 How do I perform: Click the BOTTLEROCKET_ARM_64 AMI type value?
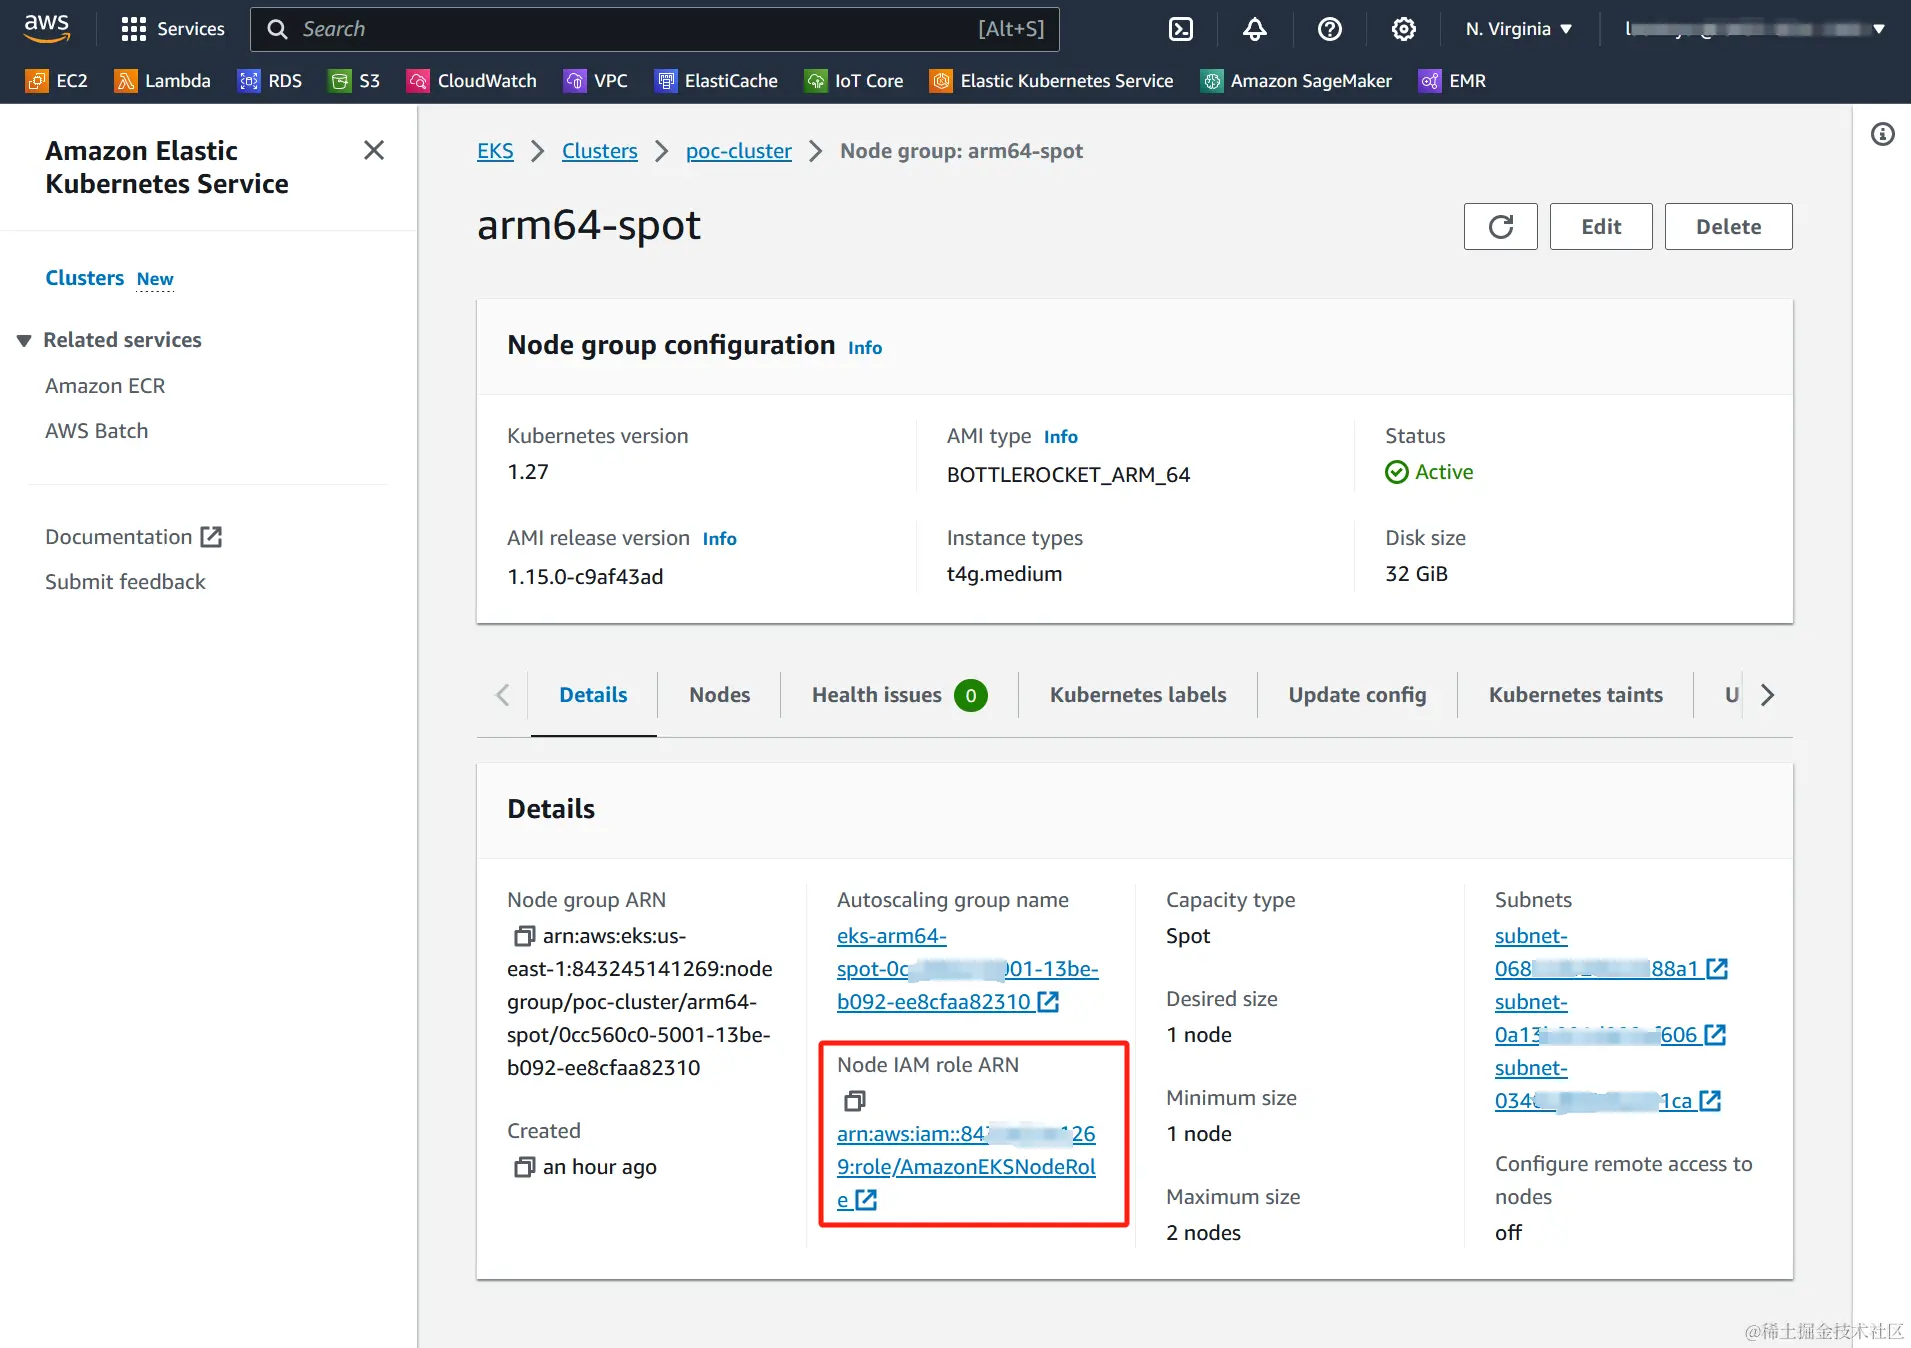(1068, 475)
